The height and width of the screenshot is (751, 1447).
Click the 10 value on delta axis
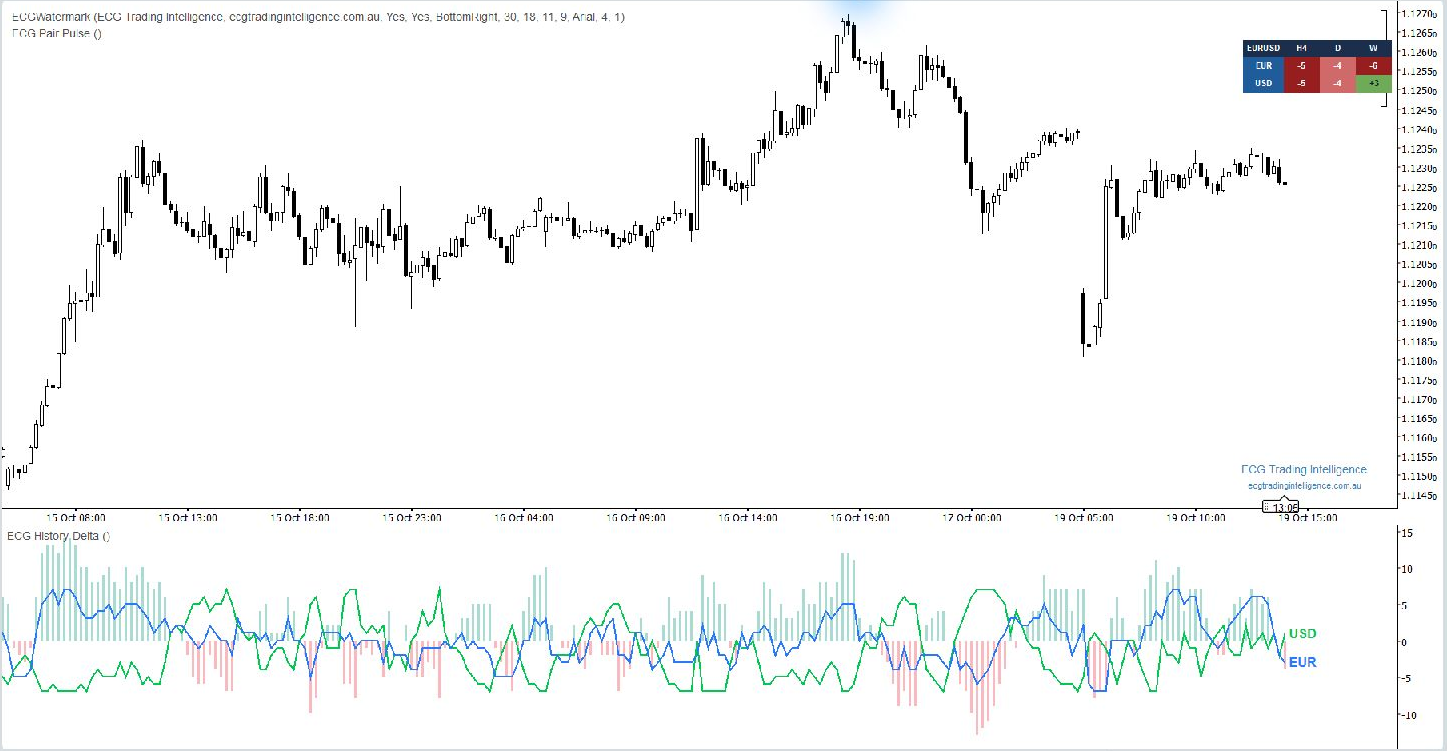point(1405,569)
